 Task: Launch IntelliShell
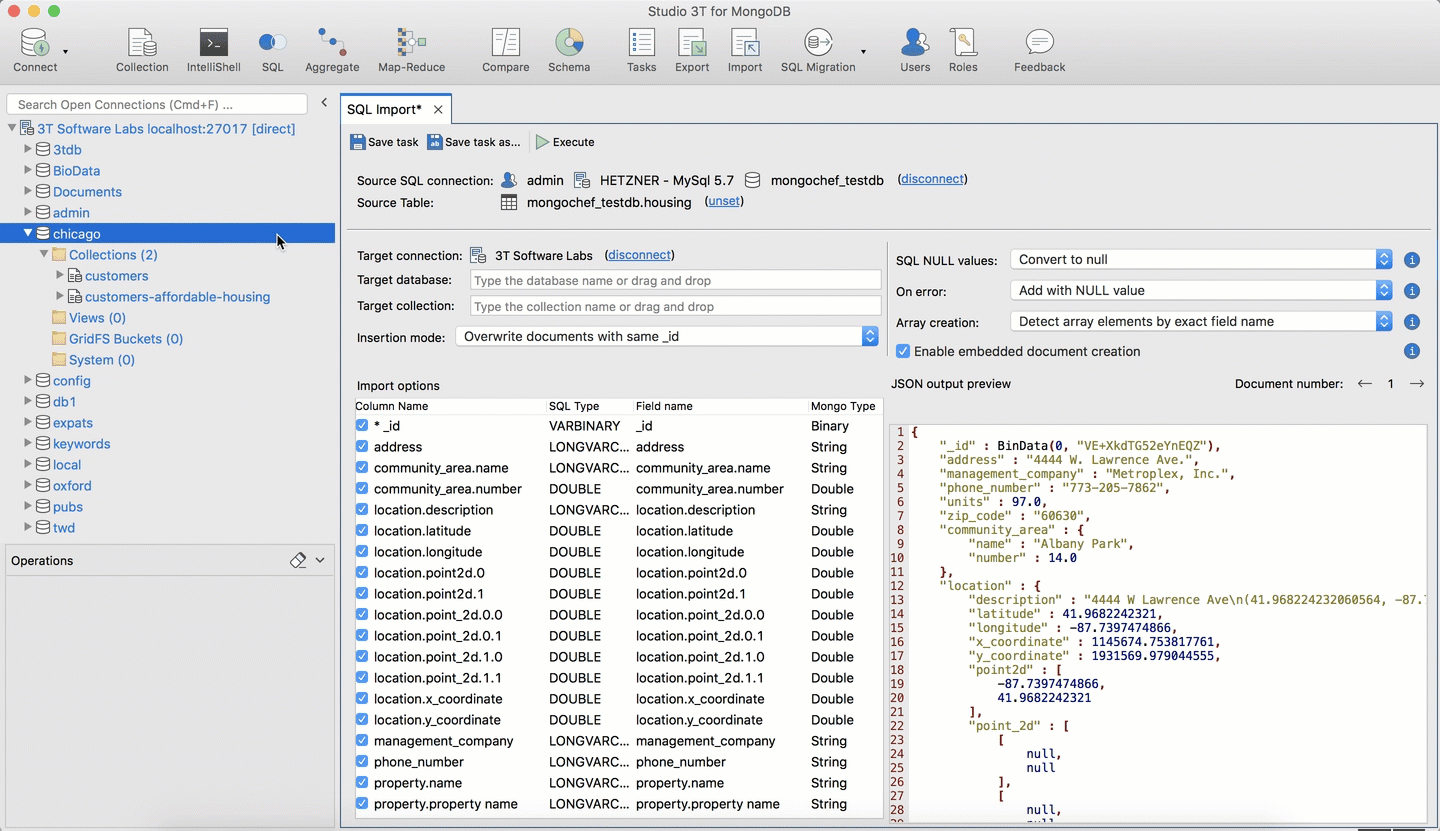pos(213,50)
